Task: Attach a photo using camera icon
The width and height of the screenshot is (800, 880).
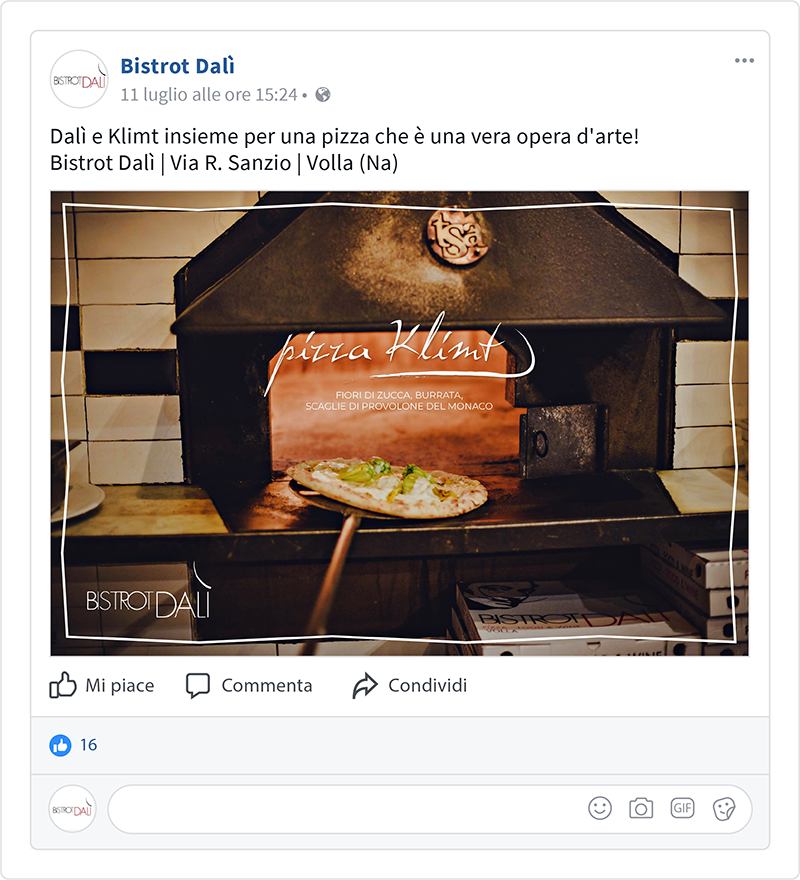Action: (x=641, y=809)
